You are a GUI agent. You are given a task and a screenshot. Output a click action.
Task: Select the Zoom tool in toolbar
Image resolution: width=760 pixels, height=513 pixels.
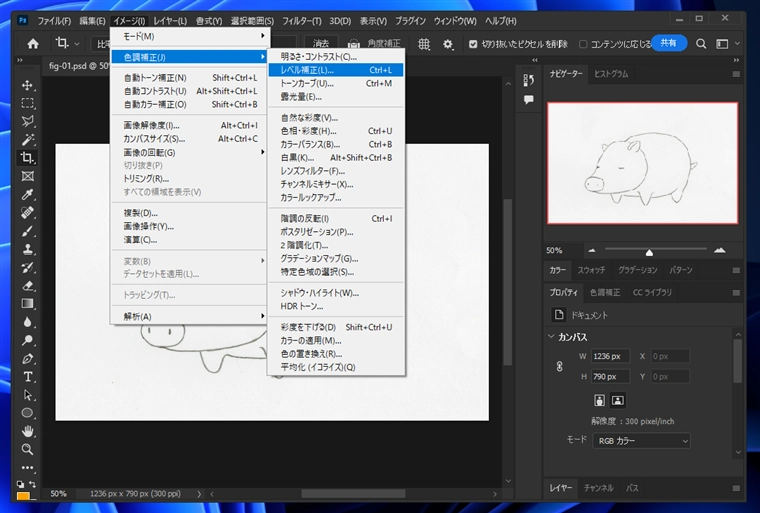(28, 449)
